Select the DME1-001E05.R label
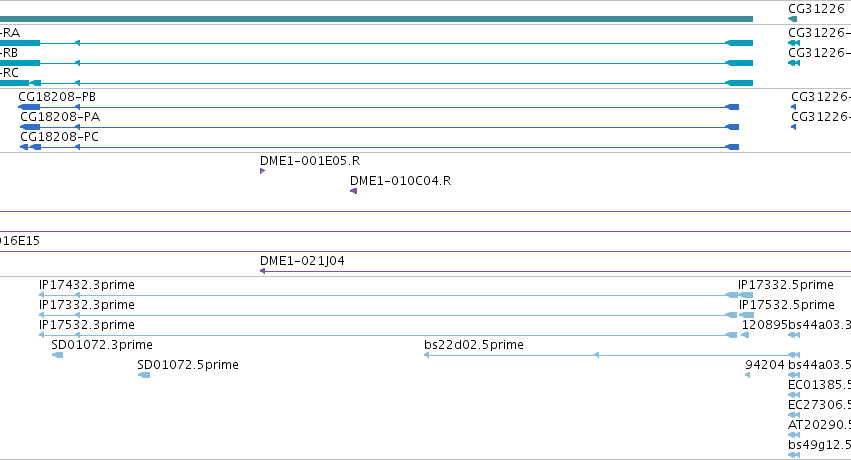The width and height of the screenshot is (851, 460). [x=310, y=161]
